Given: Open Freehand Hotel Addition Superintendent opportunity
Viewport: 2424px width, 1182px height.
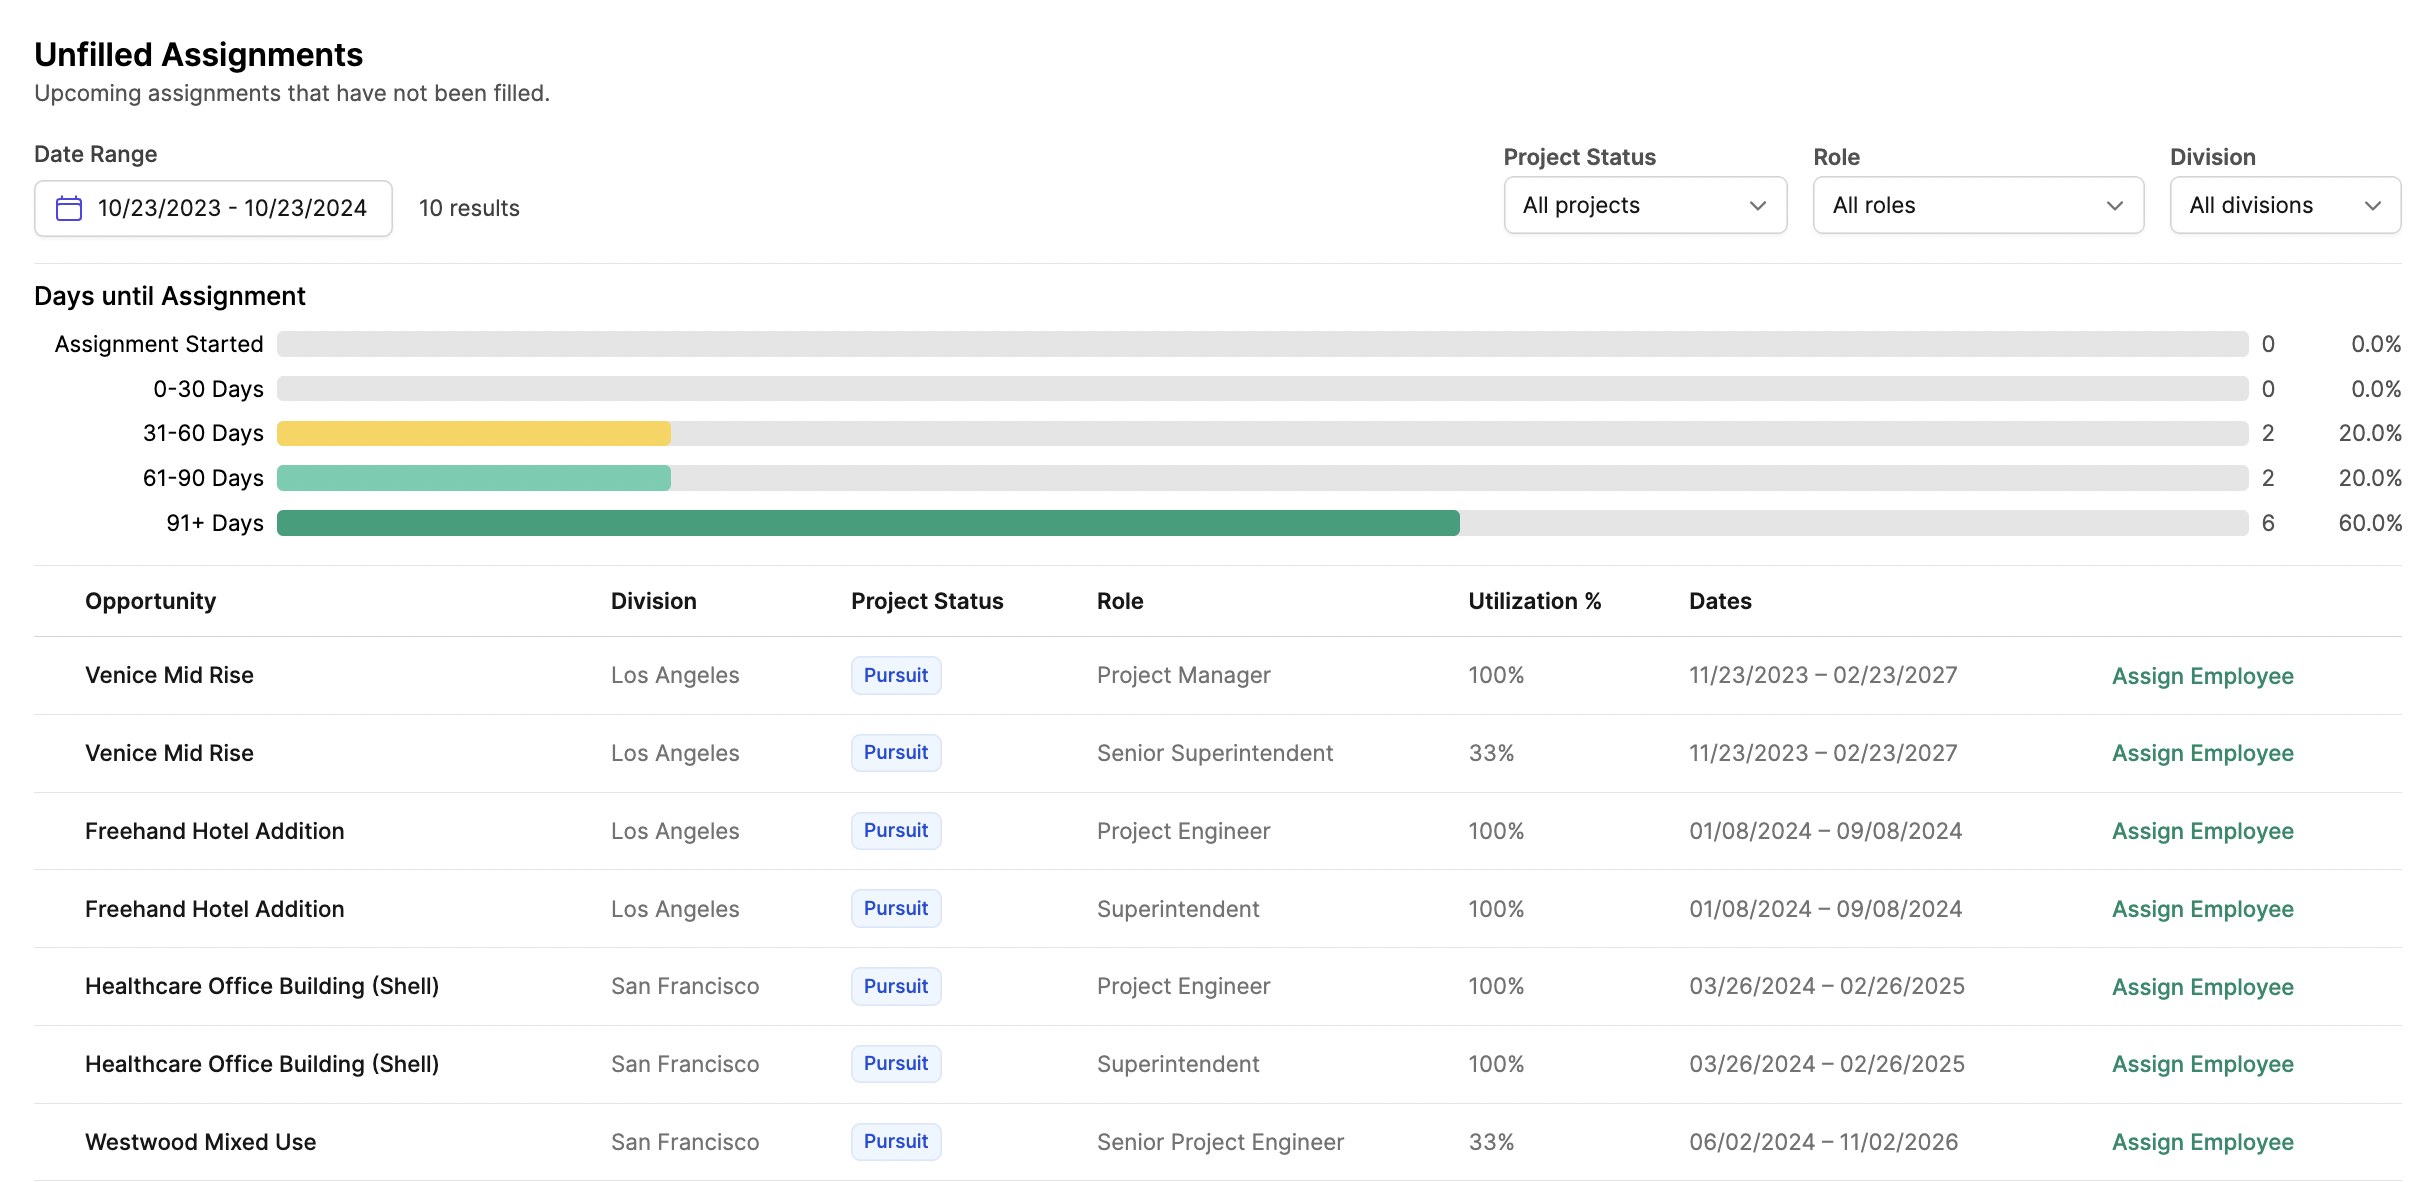Looking at the screenshot, I should [214, 909].
